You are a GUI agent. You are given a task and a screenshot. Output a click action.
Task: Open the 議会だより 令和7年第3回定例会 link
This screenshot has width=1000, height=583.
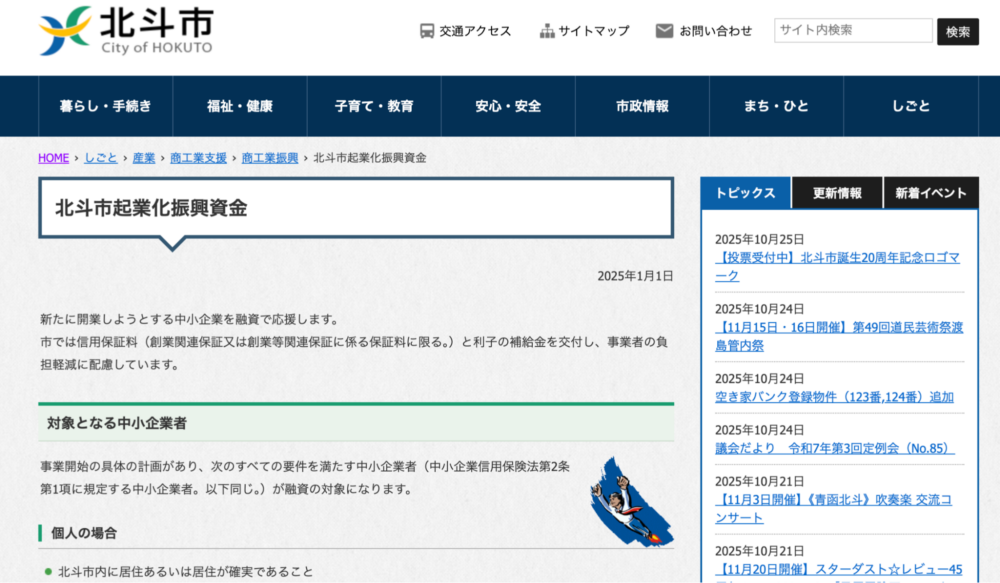click(x=834, y=449)
